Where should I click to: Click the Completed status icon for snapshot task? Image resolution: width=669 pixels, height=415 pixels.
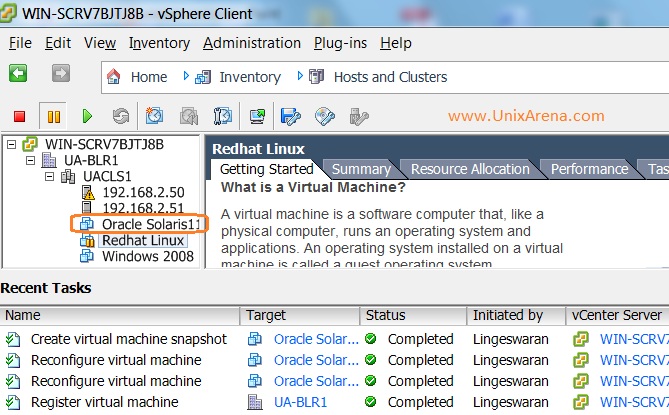click(371, 339)
